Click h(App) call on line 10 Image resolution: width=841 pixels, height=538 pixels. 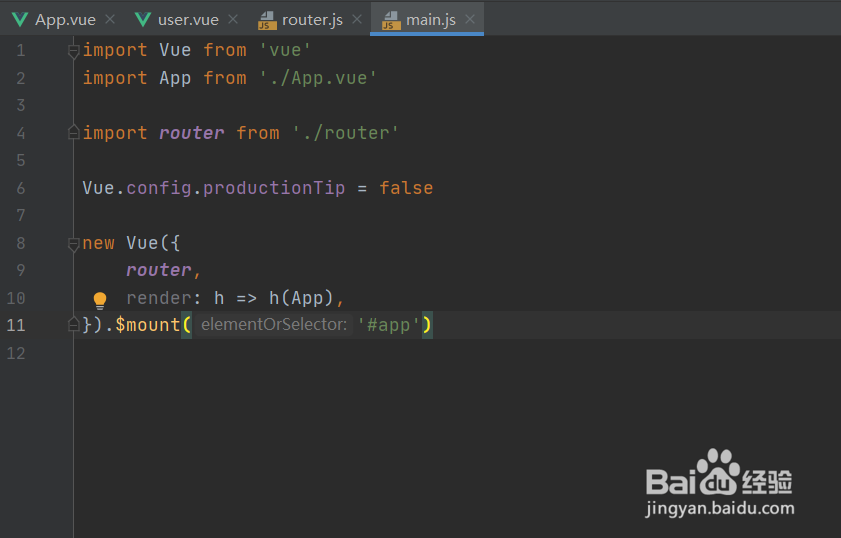pos(301,298)
